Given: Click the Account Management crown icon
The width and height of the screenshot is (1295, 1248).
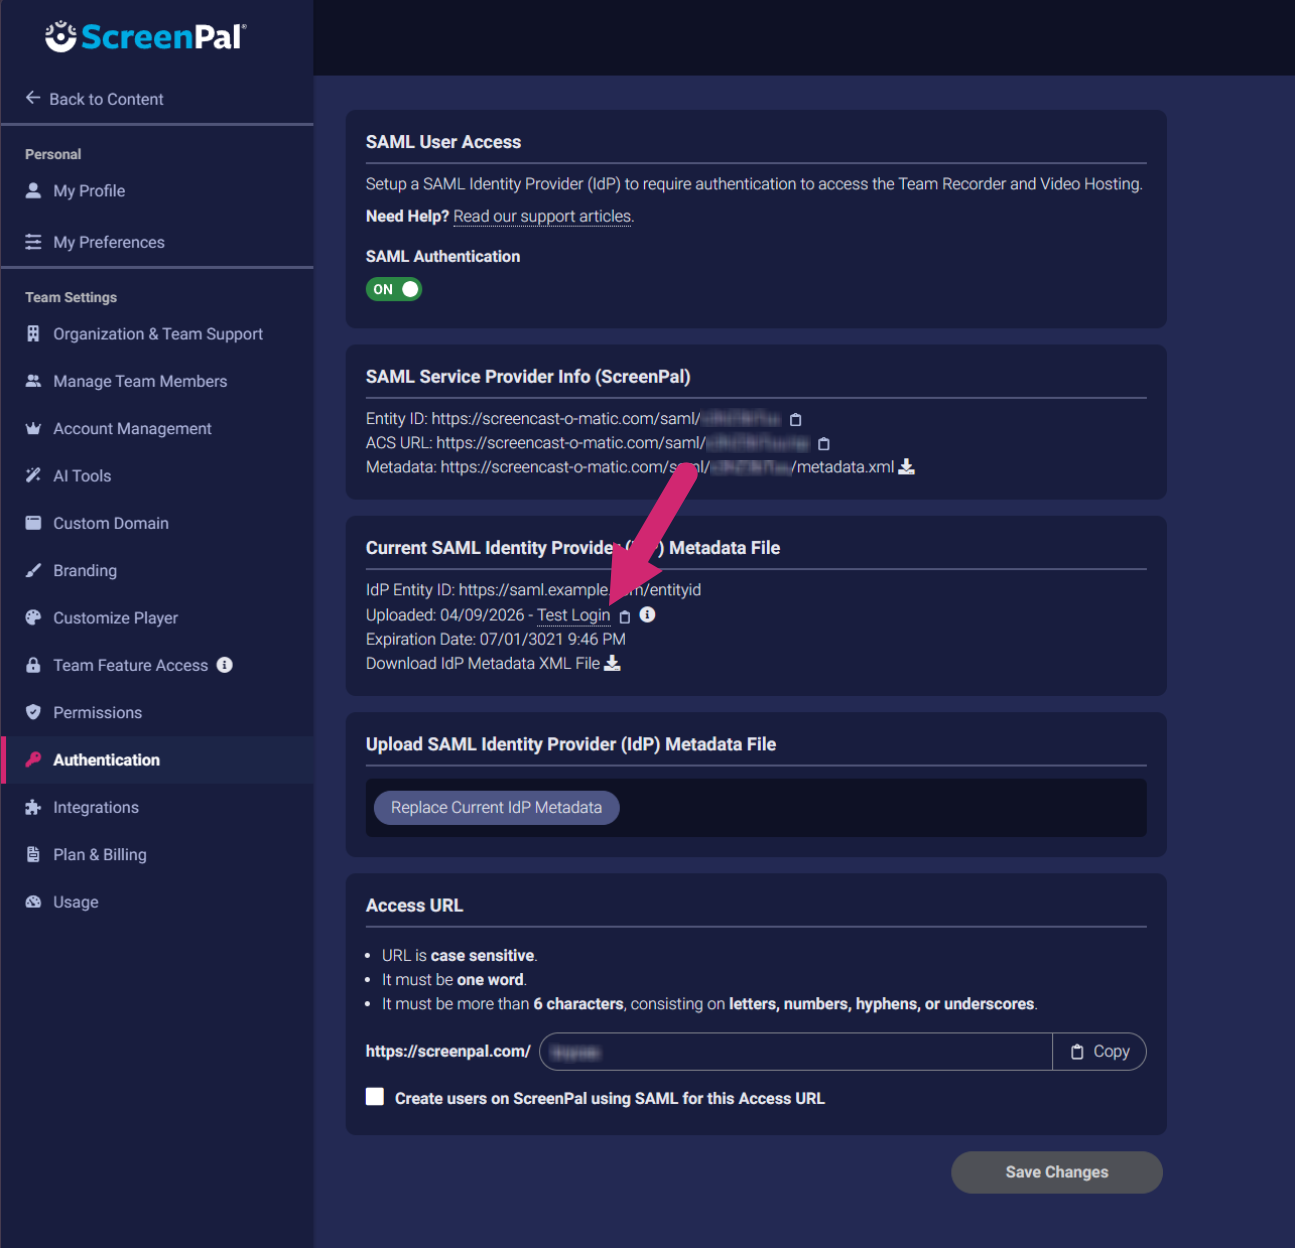Looking at the screenshot, I should [33, 428].
